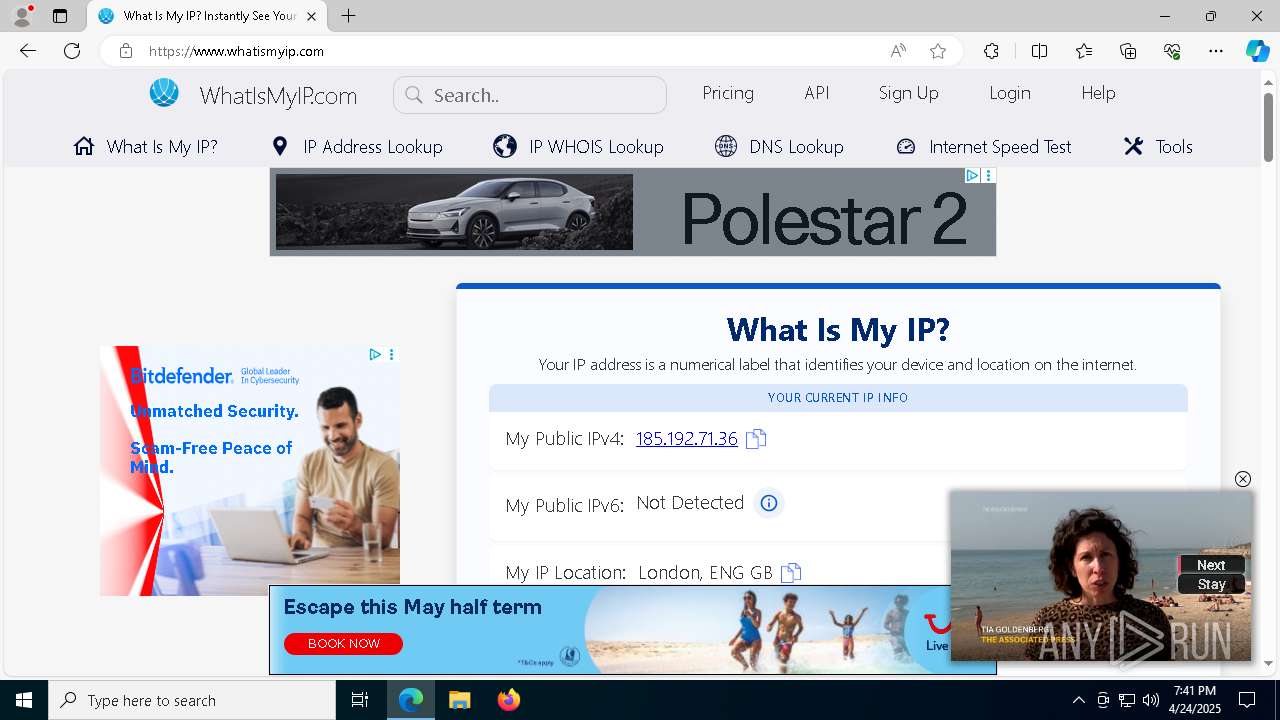Open the API menu item
Screen dimensions: 1280x720
[817, 93]
